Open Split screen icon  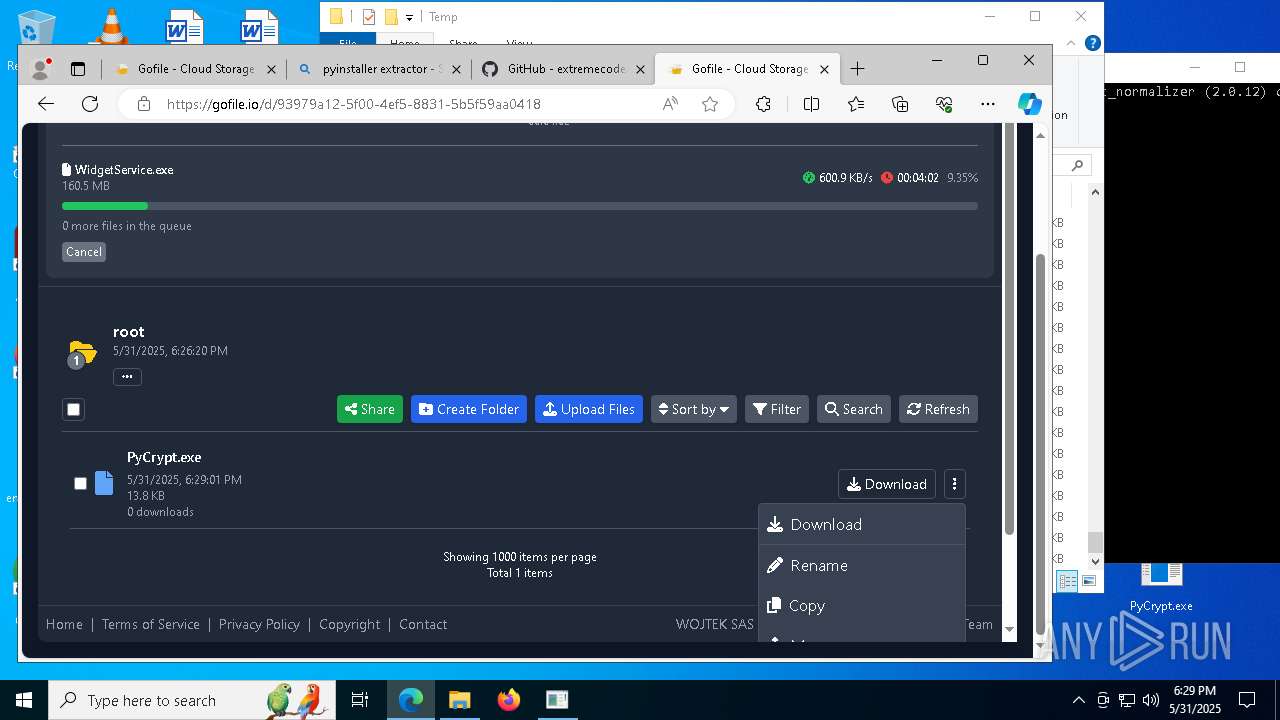click(811, 104)
